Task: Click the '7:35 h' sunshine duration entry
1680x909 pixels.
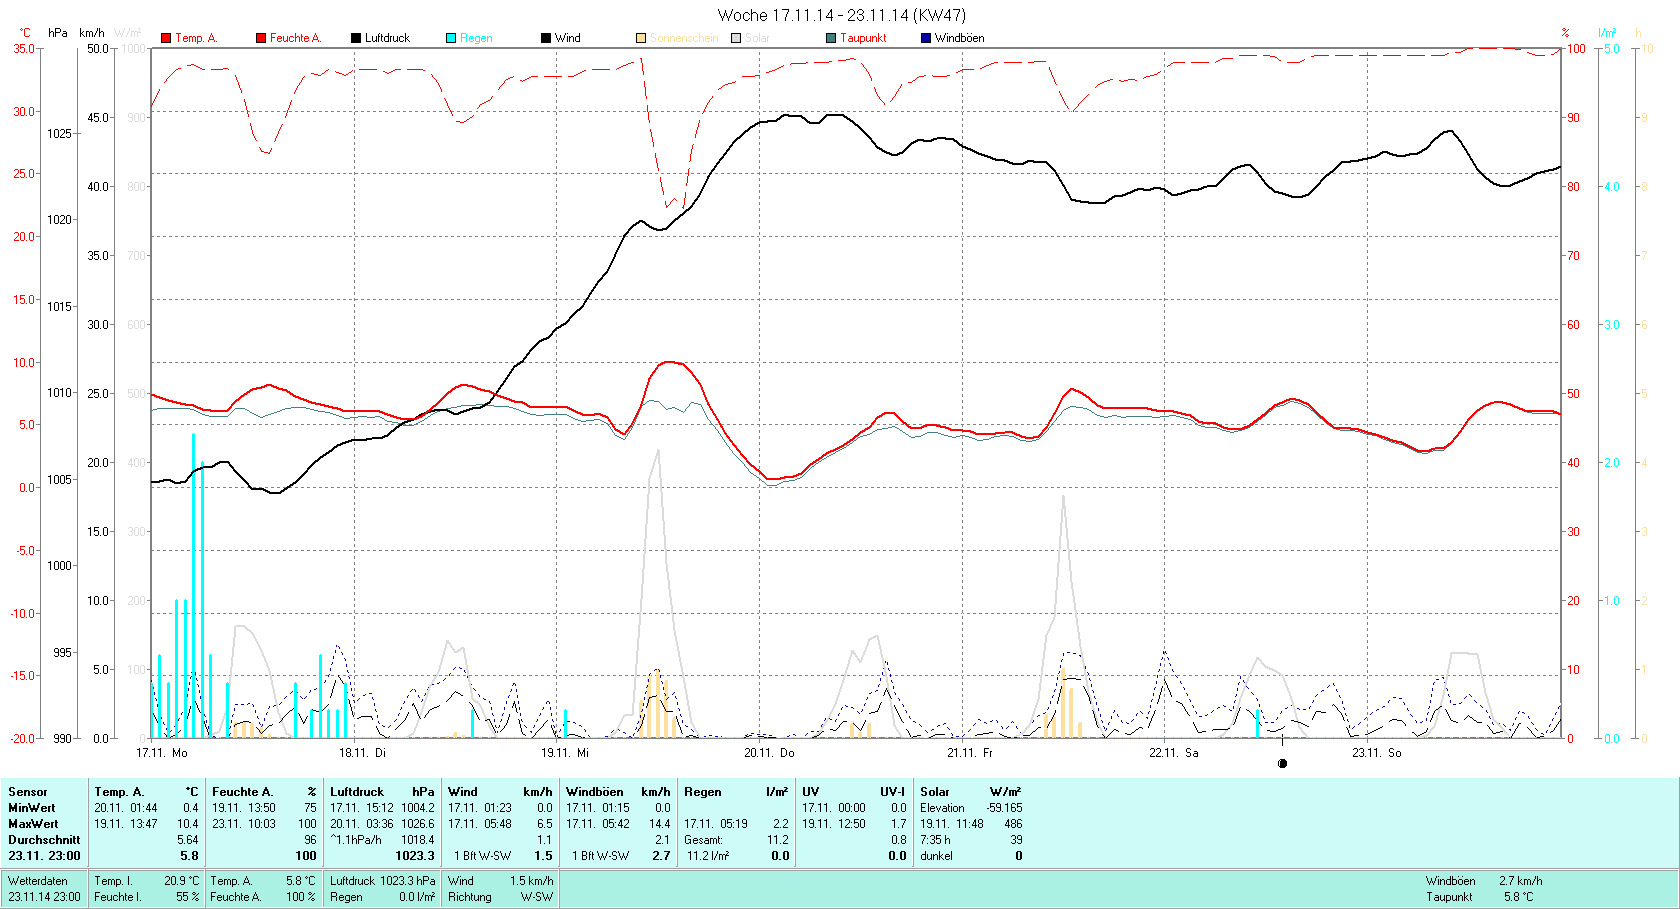Action: tap(936, 840)
